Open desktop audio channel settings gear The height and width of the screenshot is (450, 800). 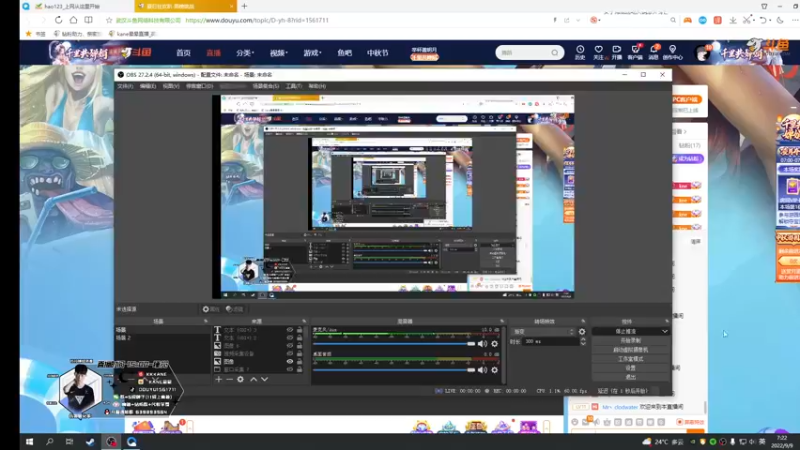(494, 370)
